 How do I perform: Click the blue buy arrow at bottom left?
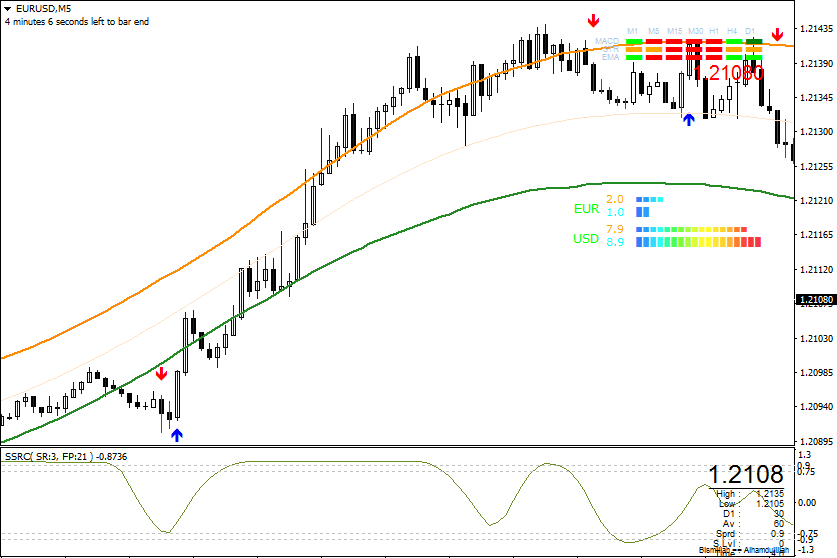click(x=177, y=434)
